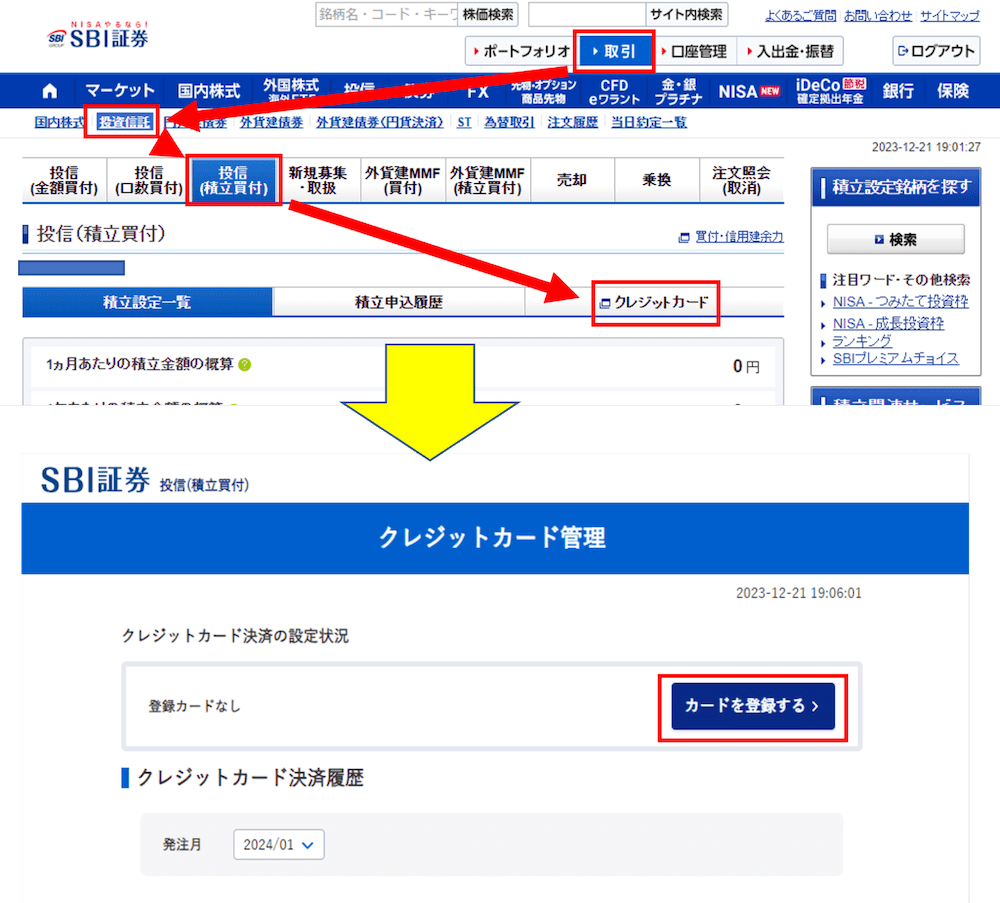Viewport: 1000px width, 903px height.
Task: Switch to the 注文照会(取消) tab
Action: [x=742, y=180]
